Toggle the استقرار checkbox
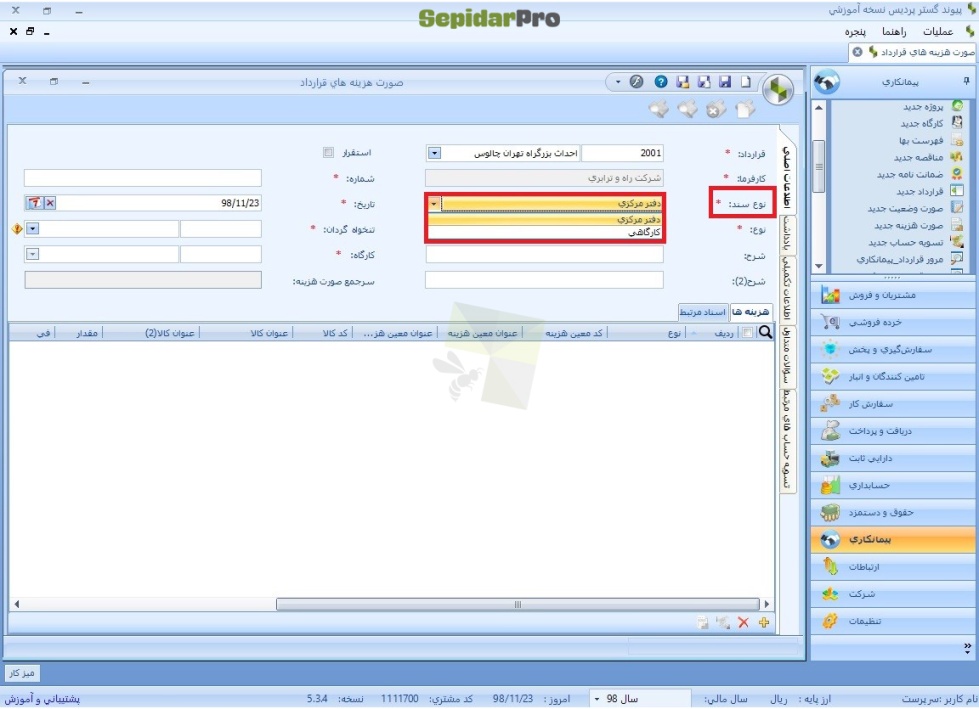Viewport: 979px width, 709px height. 328,152
